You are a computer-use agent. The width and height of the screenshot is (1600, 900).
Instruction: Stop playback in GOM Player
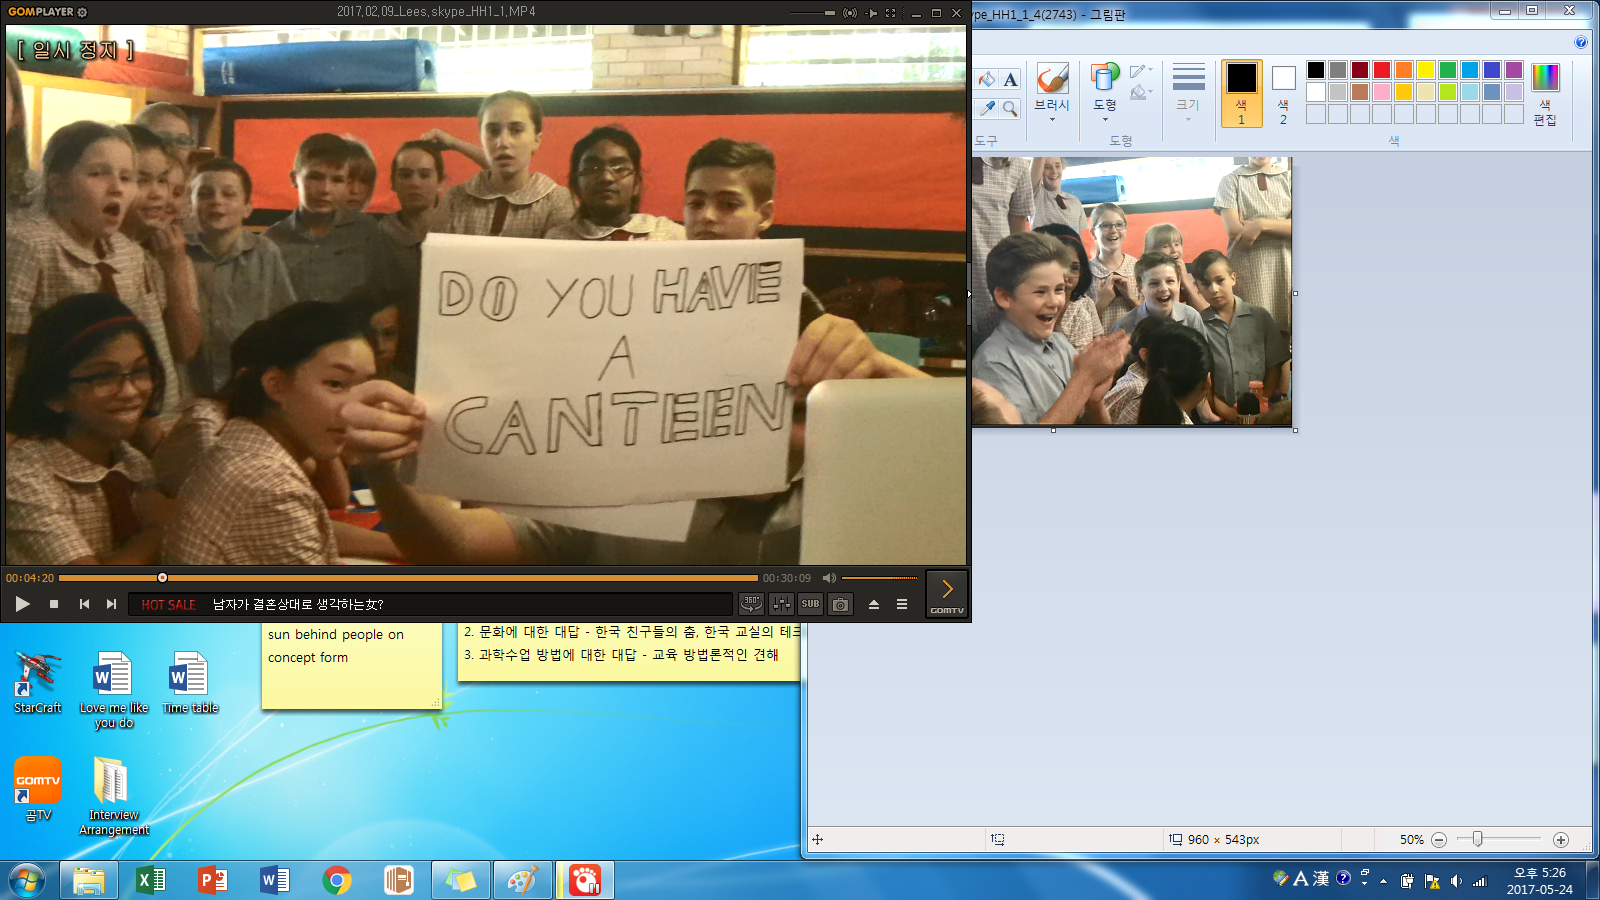[x=54, y=604]
